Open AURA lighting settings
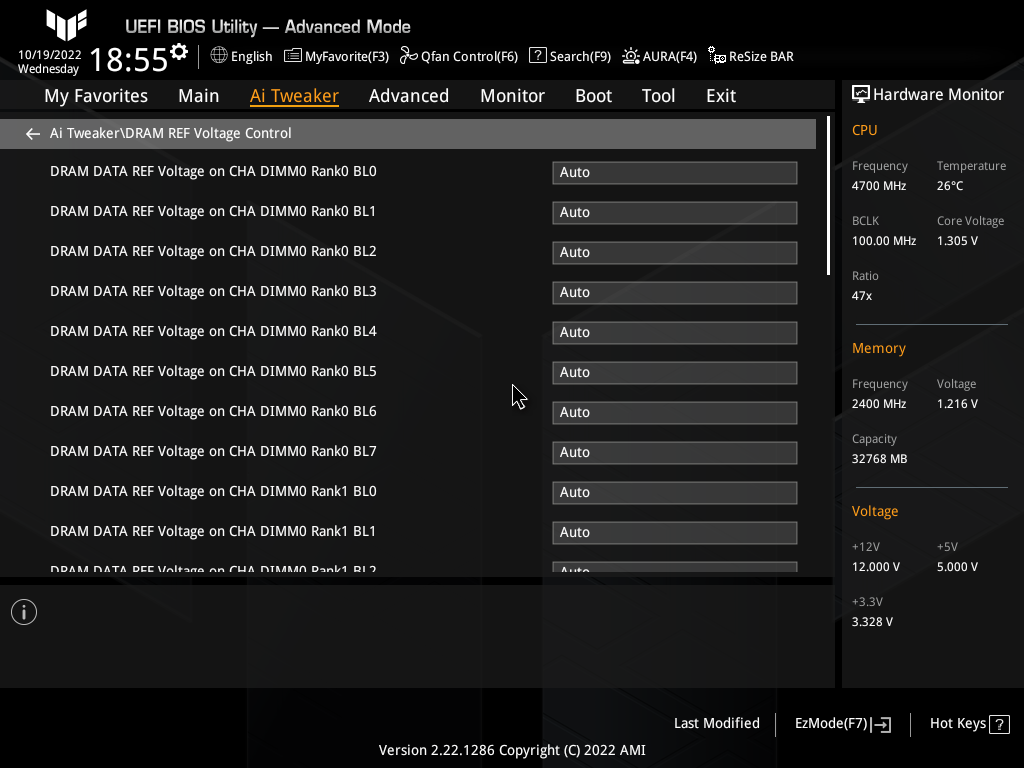 (x=659, y=56)
